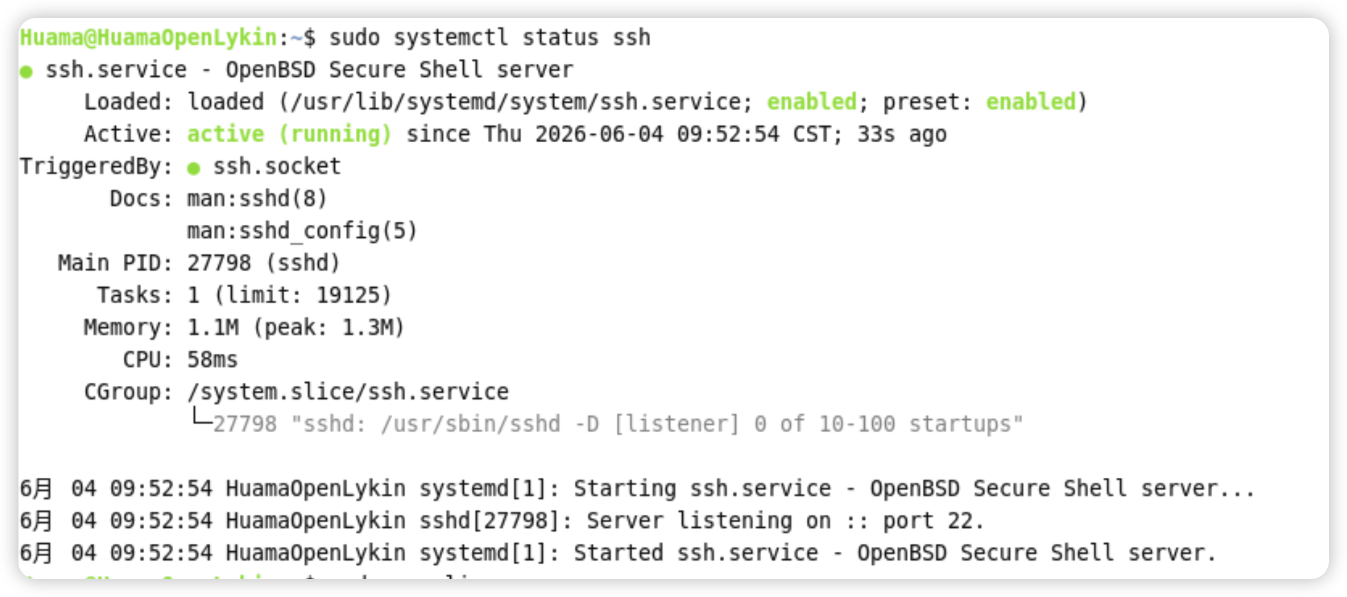Click the Main PID value 27798 (sshd)

point(264,263)
